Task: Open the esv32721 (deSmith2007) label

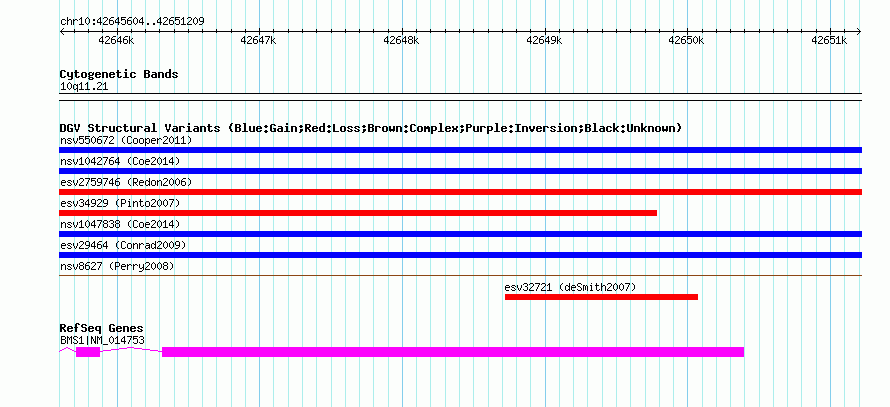Action: pyautogui.click(x=570, y=287)
